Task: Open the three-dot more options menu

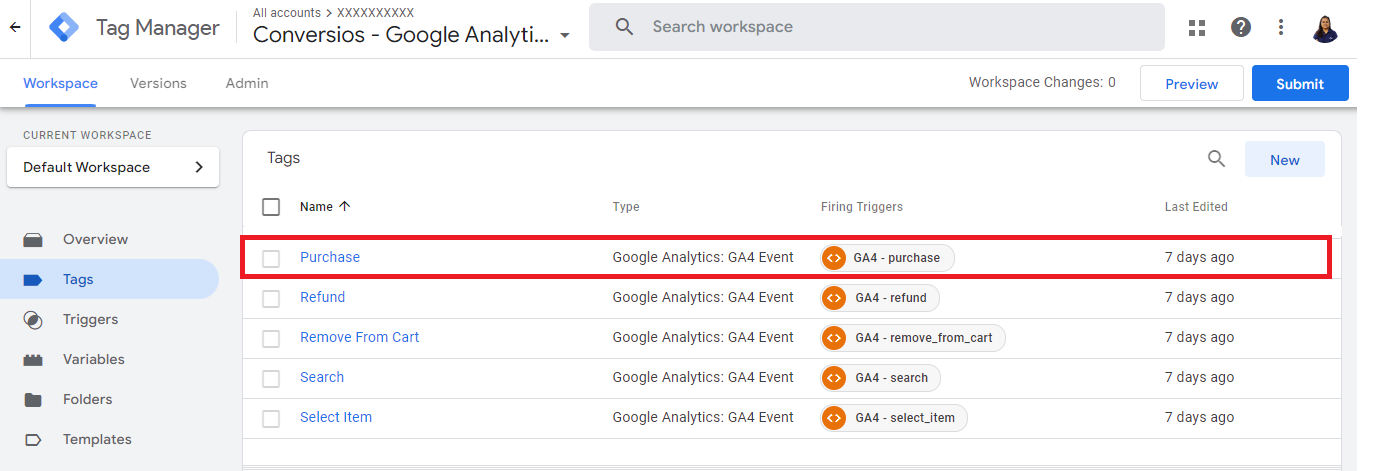Action: coord(1281,28)
